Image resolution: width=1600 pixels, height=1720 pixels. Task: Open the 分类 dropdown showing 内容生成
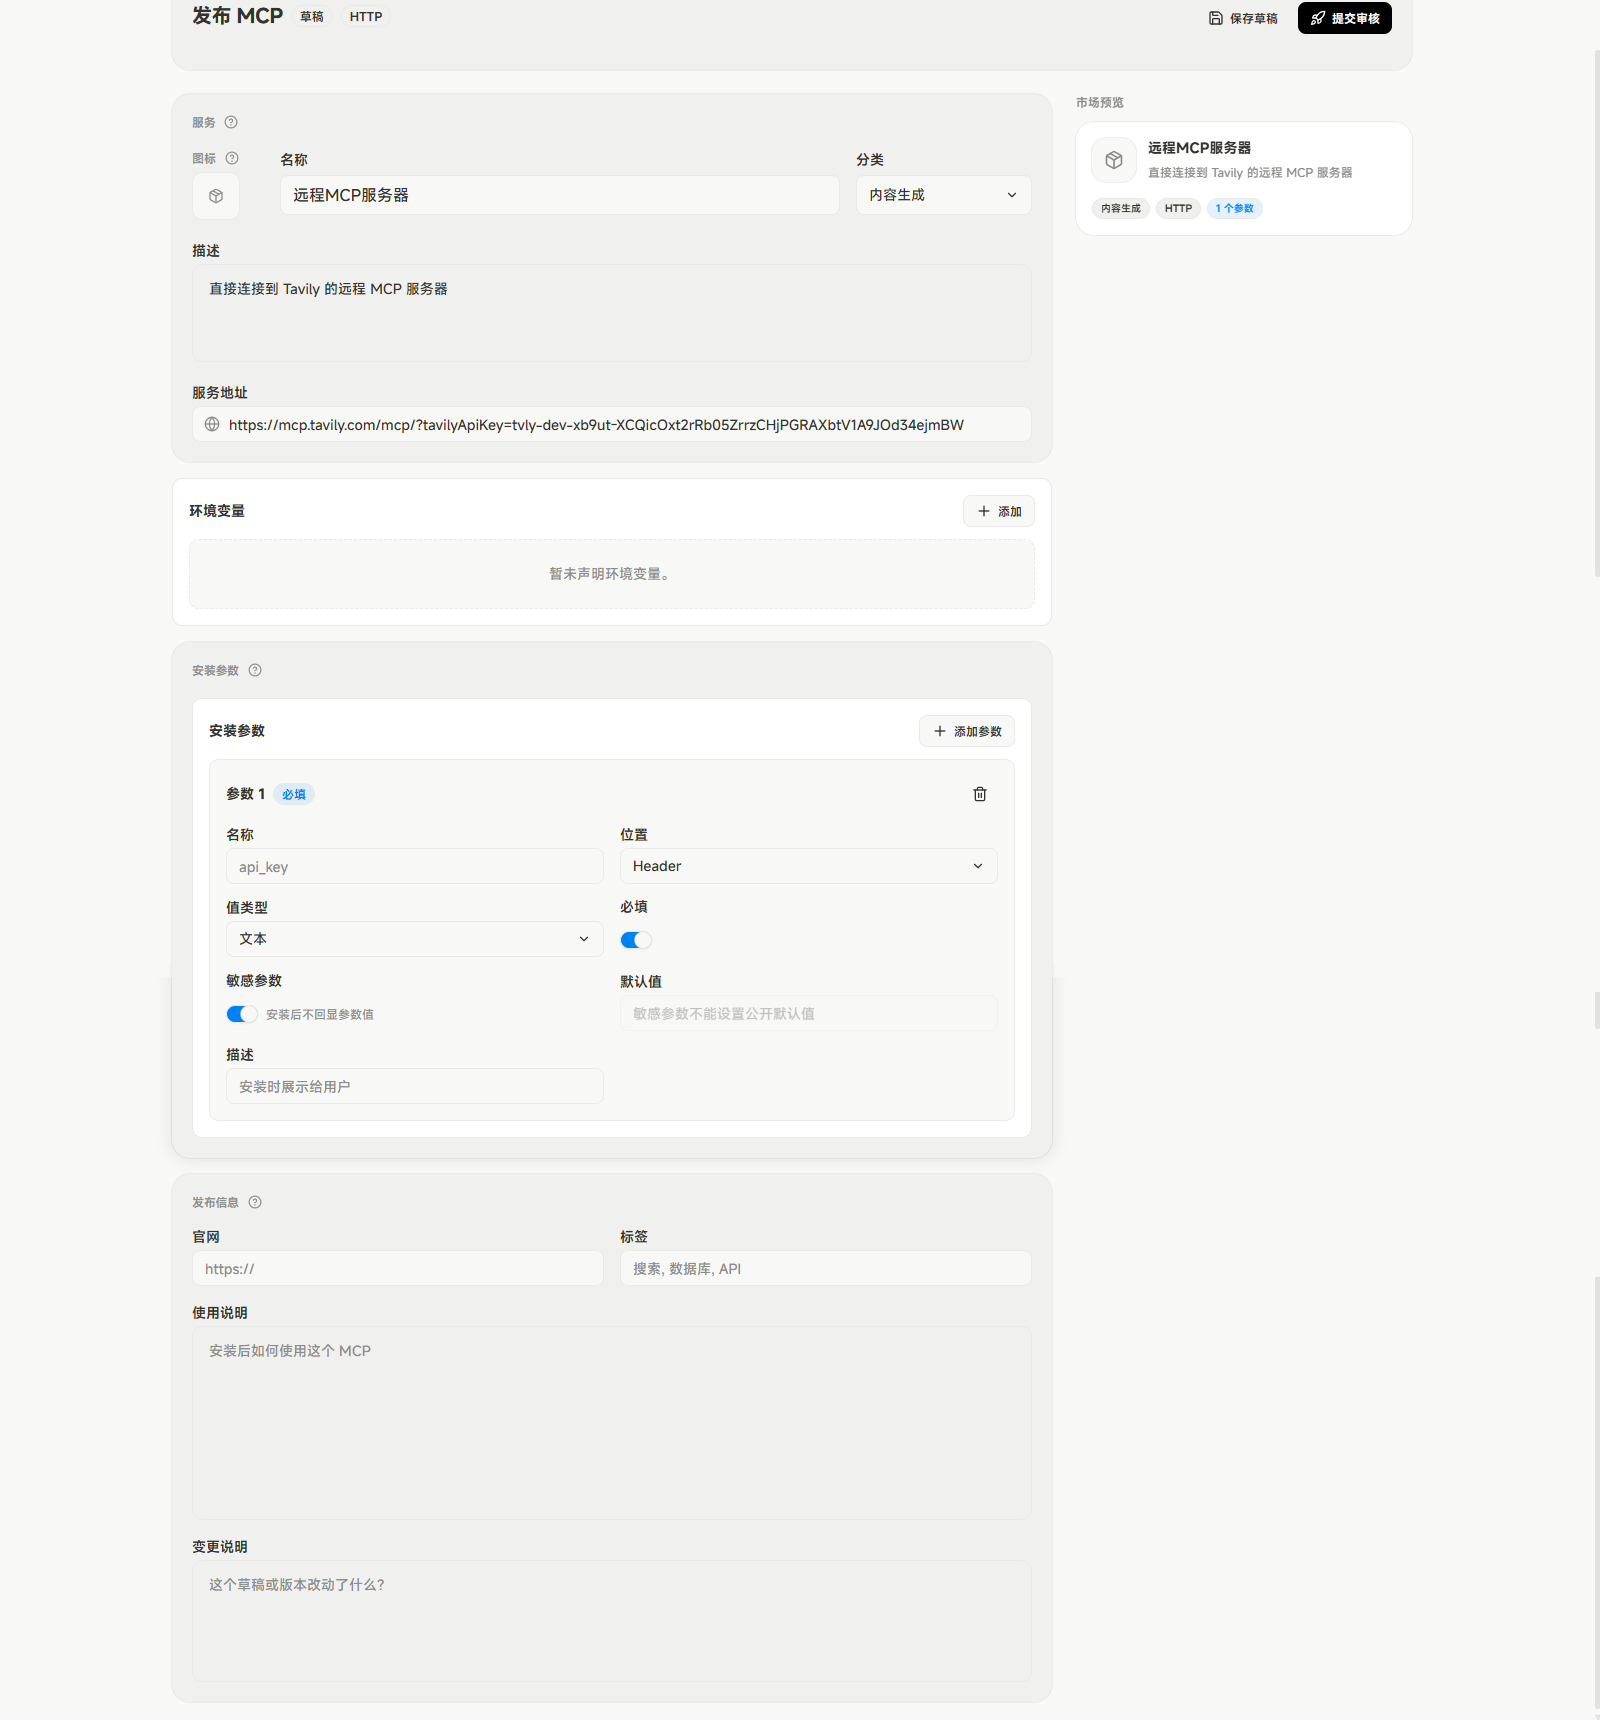point(943,195)
